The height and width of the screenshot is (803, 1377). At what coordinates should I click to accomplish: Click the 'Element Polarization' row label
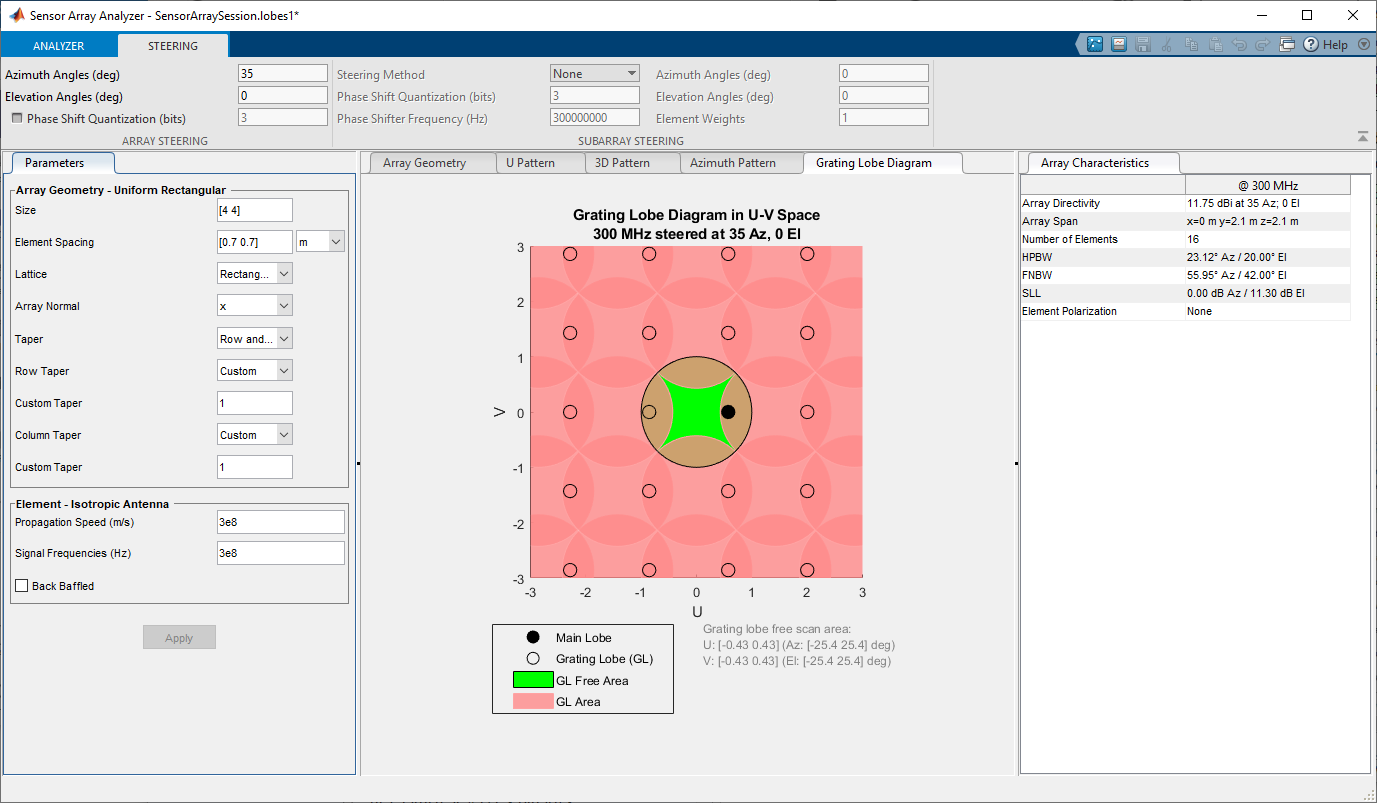click(x=1071, y=311)
